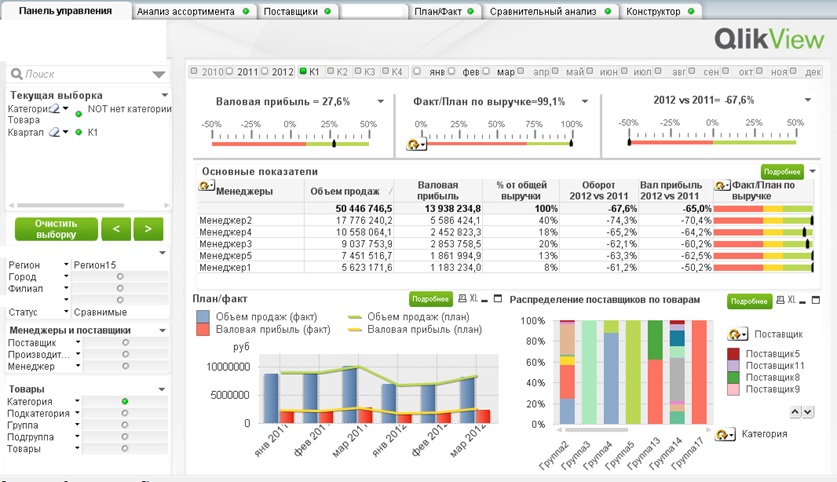Select the month янв
Image resolution: width=837 pixels, height=482 pixels.
(x=420, y=73)
